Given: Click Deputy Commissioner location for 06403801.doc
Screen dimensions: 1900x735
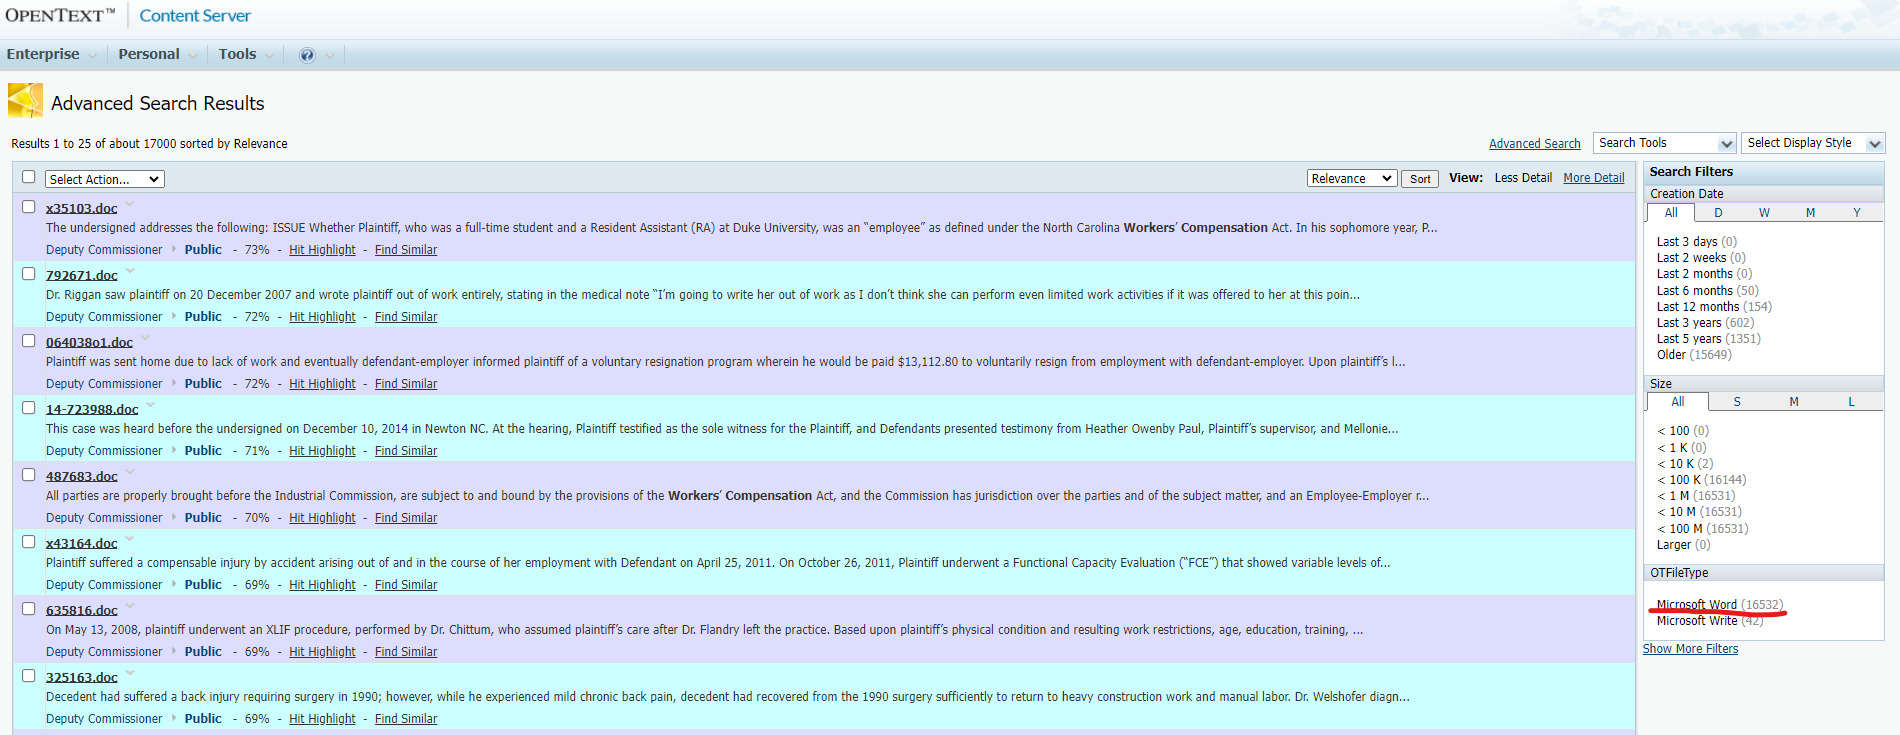Looking at the screenshot, I should (104, 384).
